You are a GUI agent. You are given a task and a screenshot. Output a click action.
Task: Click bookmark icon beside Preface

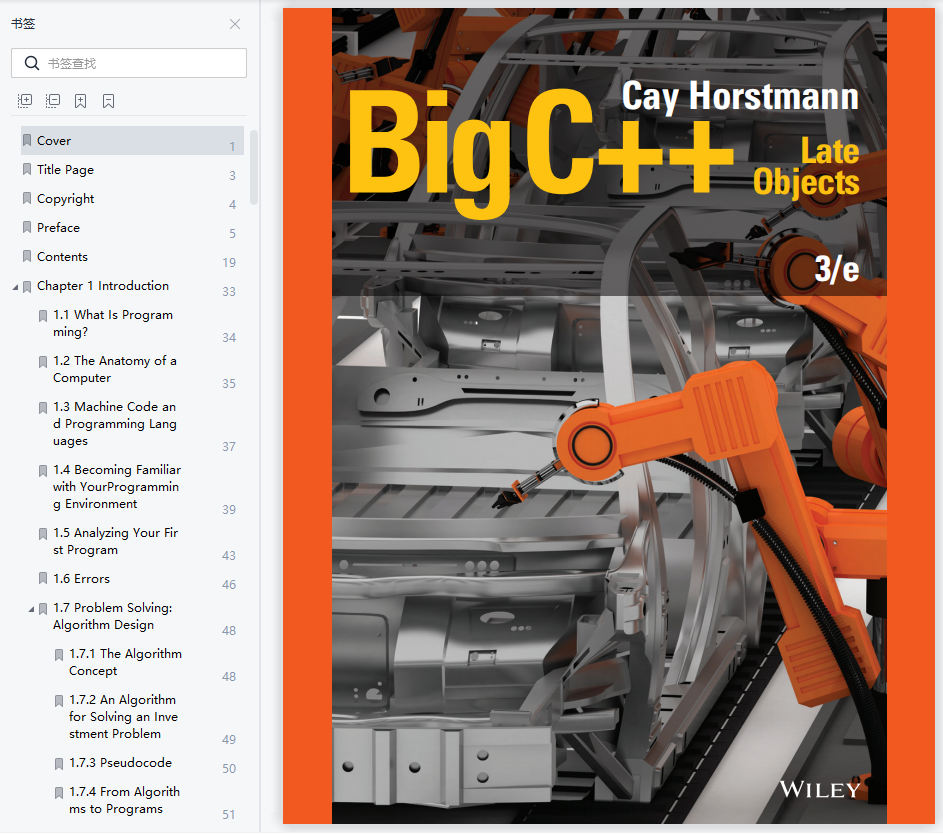point(27,227)
